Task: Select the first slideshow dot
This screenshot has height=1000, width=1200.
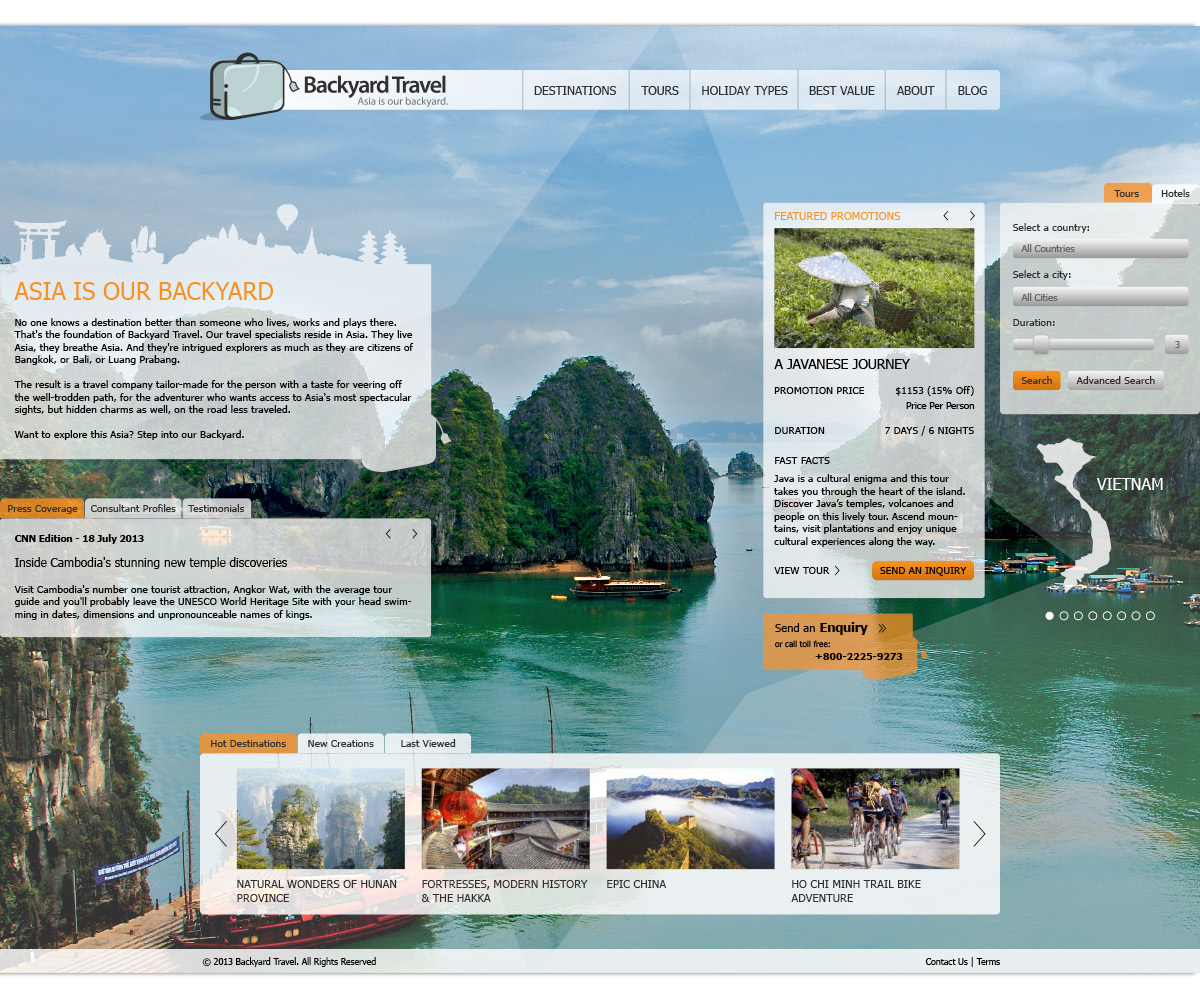Action: (x=1049, y=616)
